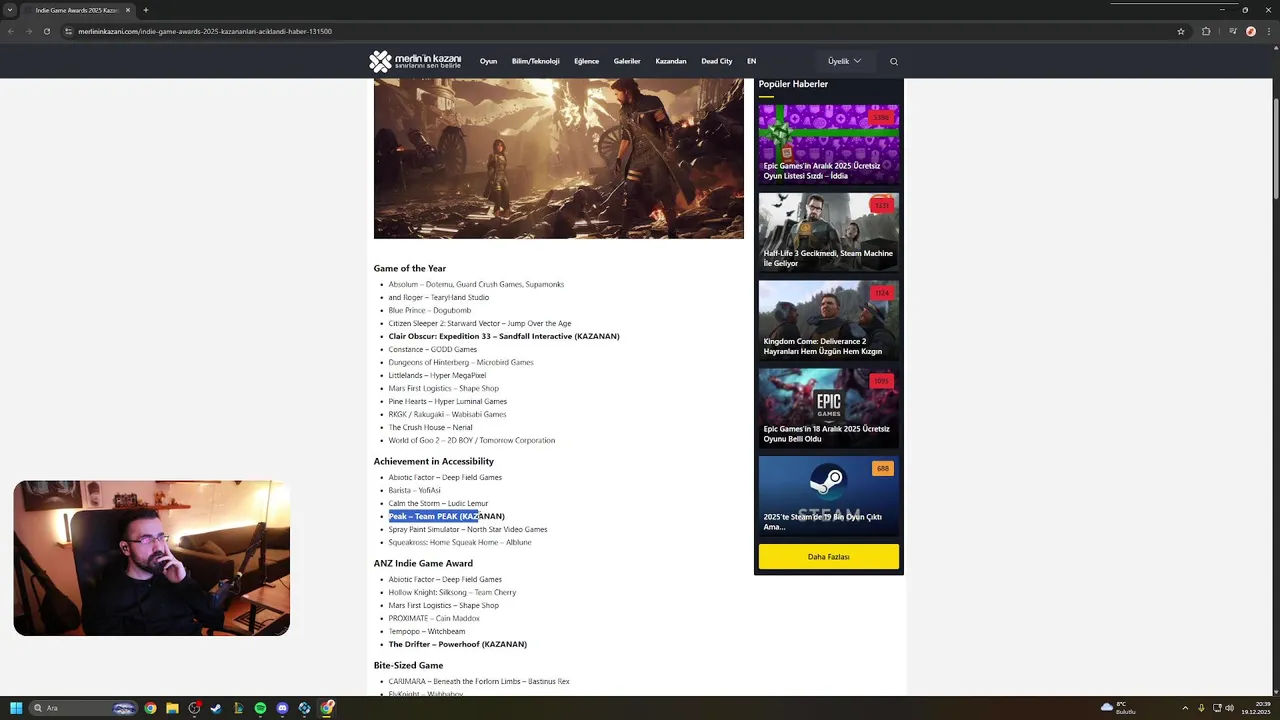The width and height of the screenshot is (1280, 720).
Task: Click the Clair Obscur: Expedition 33 entry
Action: tap(504, 336)
